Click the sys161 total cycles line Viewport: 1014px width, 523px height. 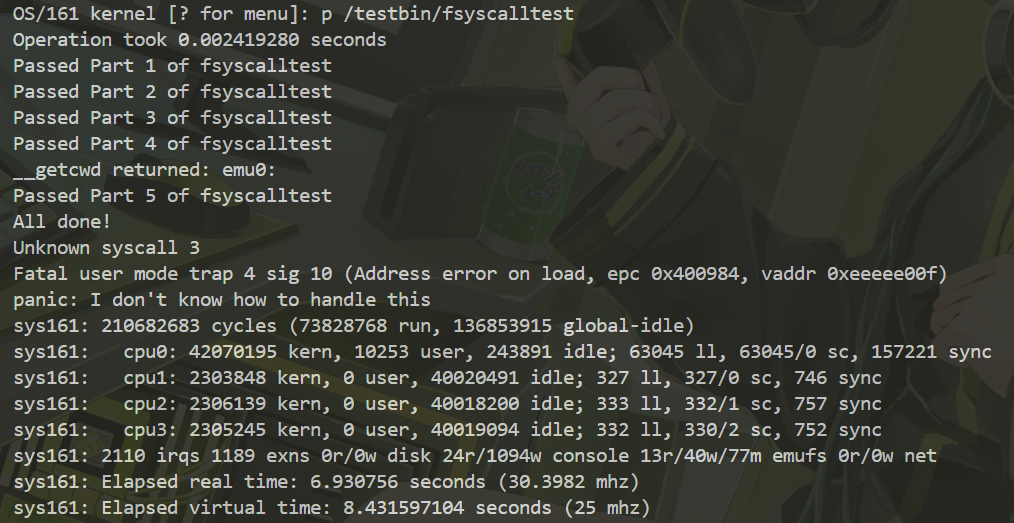click(354, 325)
